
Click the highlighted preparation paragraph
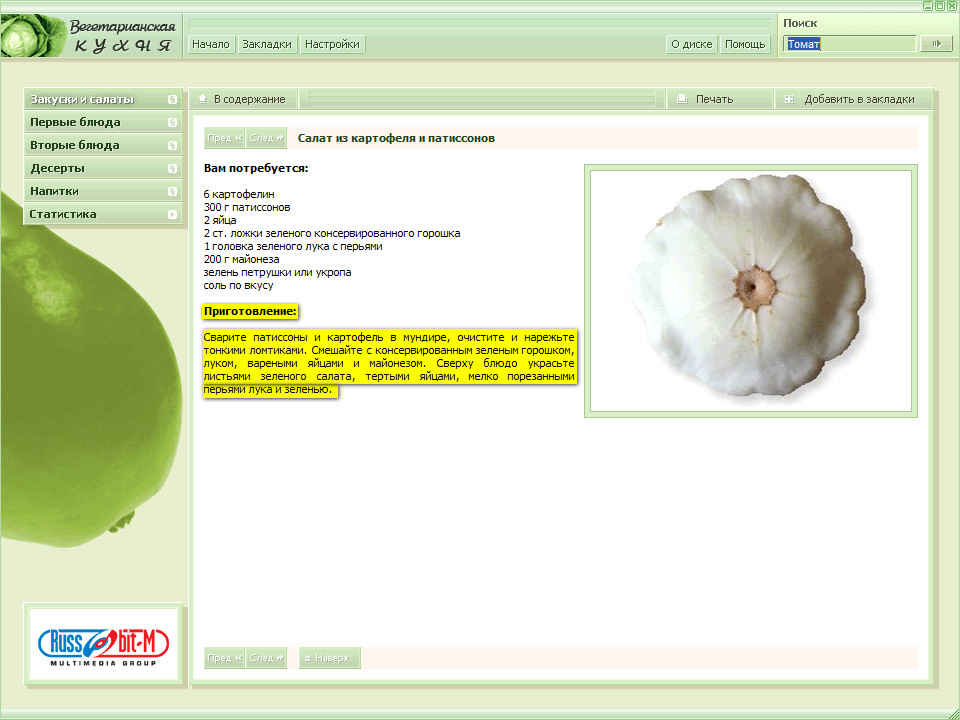click(x=389, y=364)
